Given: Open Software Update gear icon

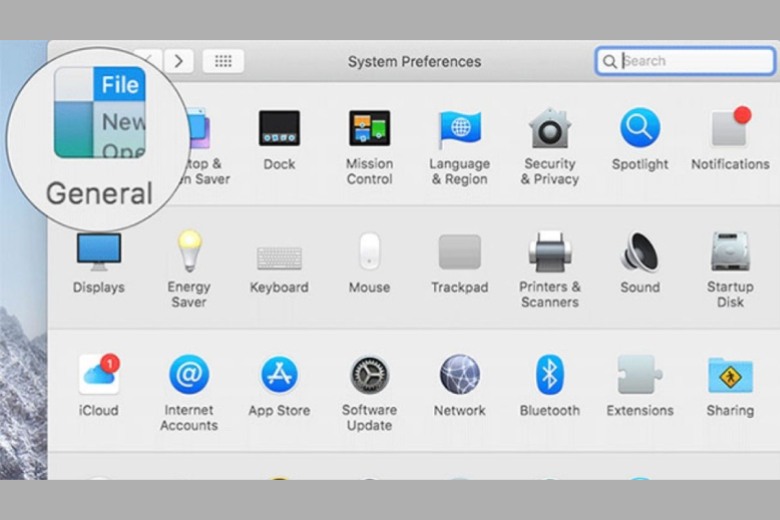Looking at the screenshot, I should pyautogui.click(x=369, y=375).
